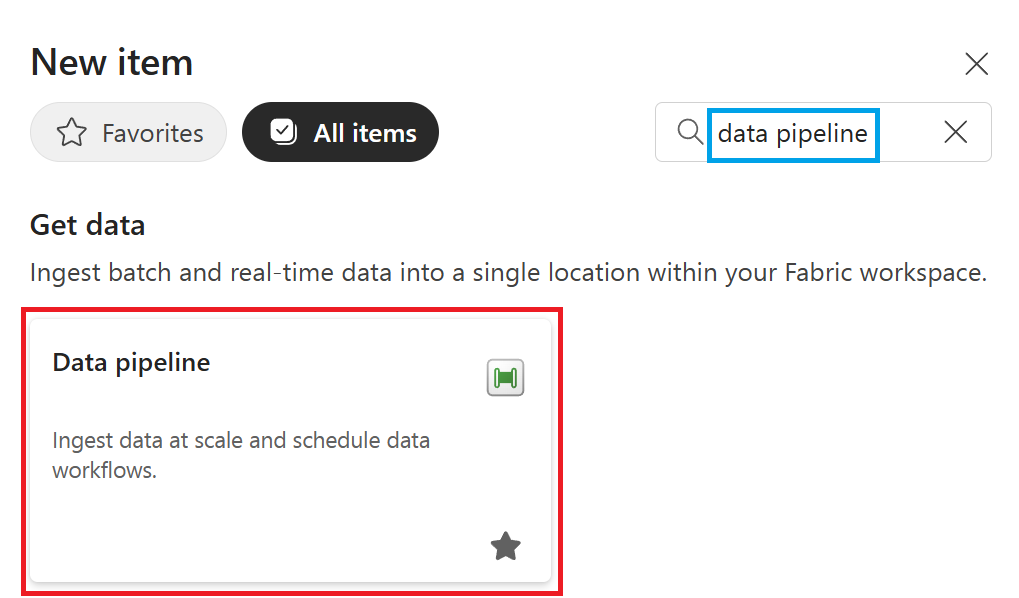Click the star outline icon on Favorites filter
1019x598 pixels.
pos(71,131)
